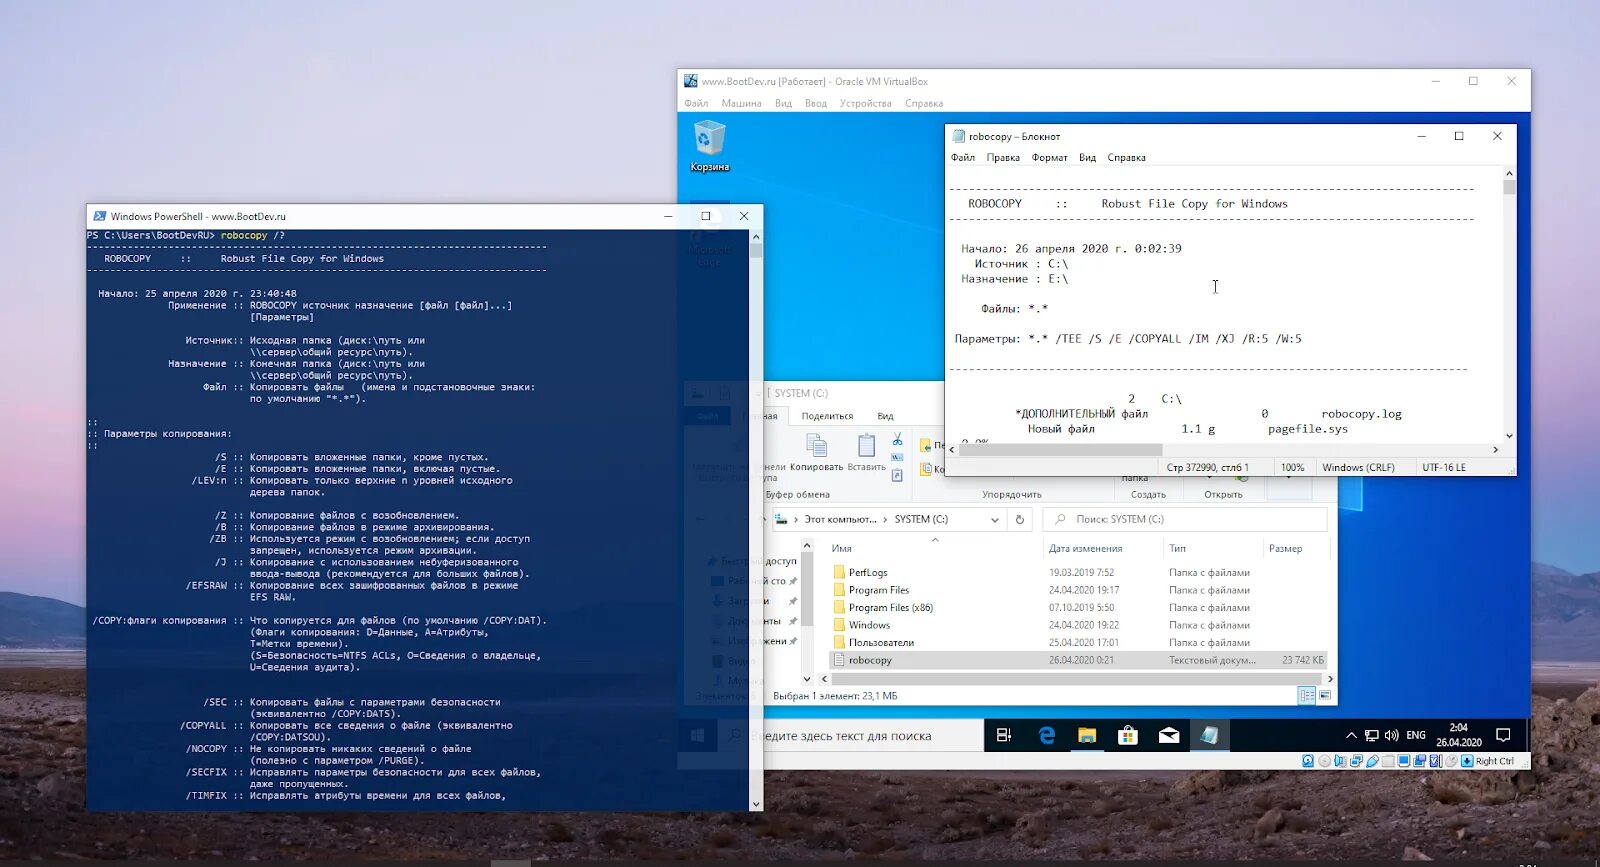The image size is (1600, 867).
Task: Expand the Explorer address bar history dropdown
Action: click(x=995, y=520)
